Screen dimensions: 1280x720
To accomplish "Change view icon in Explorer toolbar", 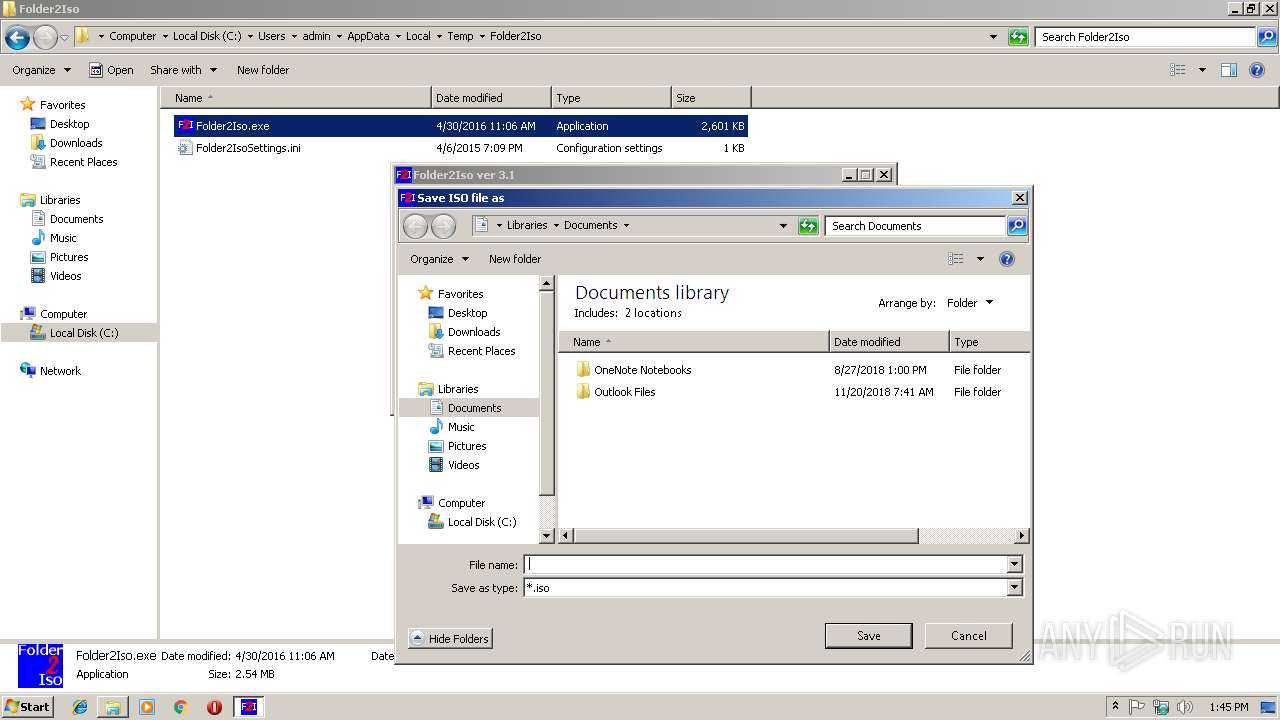I will 1178,70.
